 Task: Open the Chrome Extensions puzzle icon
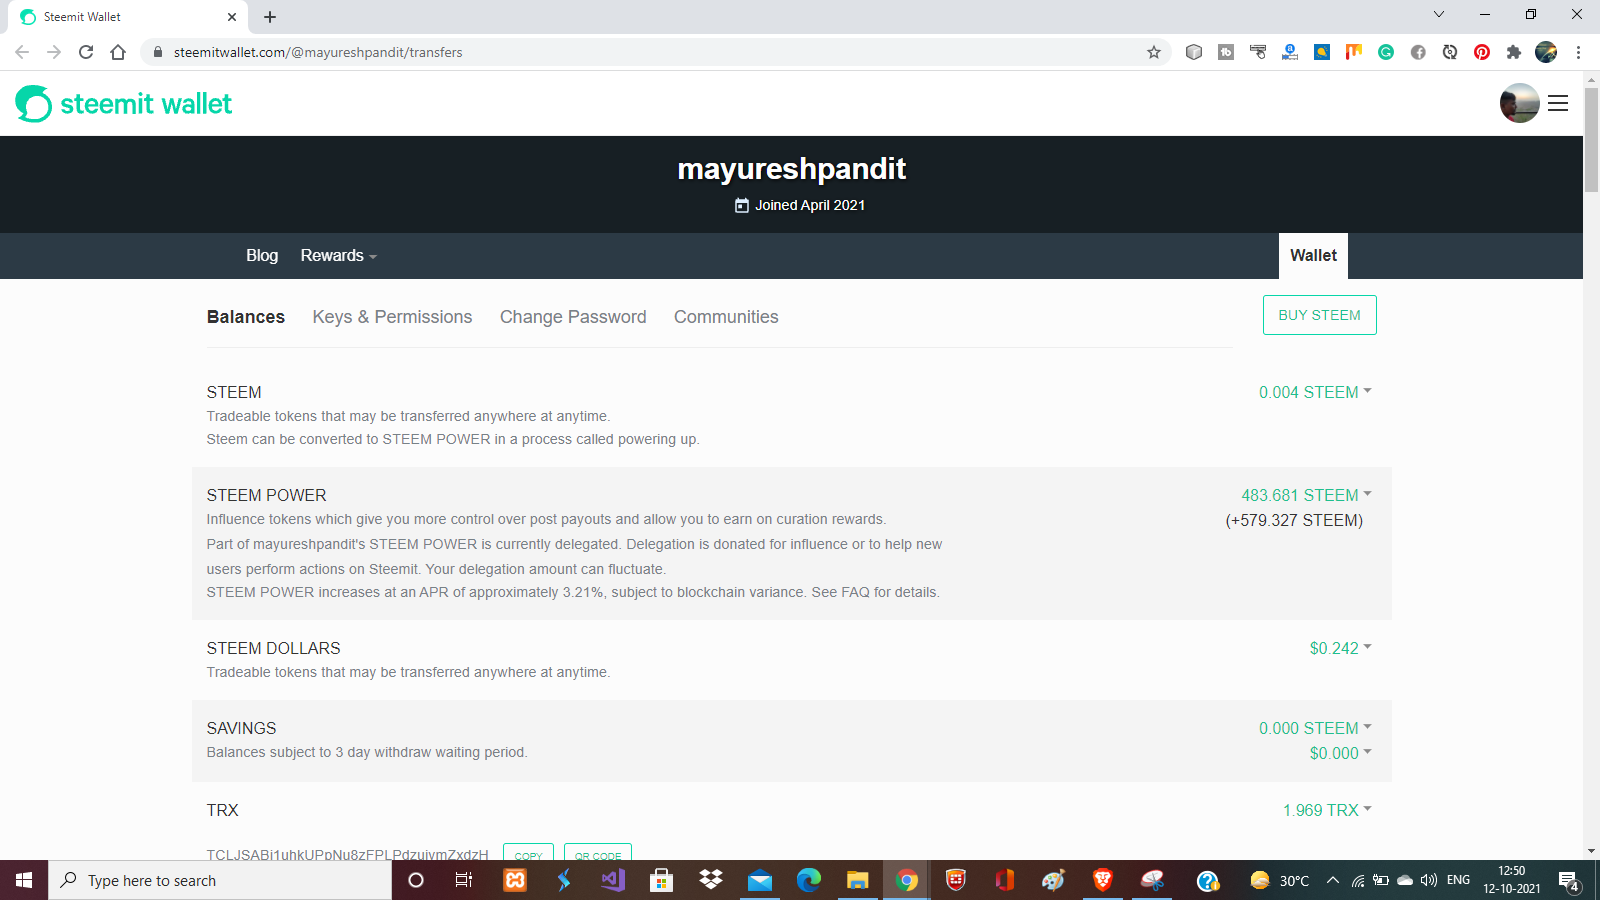1514,52
